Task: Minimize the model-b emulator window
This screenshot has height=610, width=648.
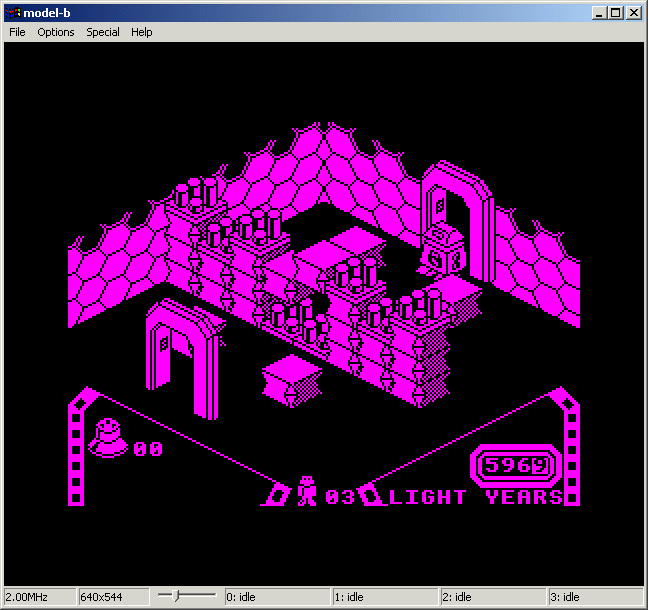Action: point(599,13)
